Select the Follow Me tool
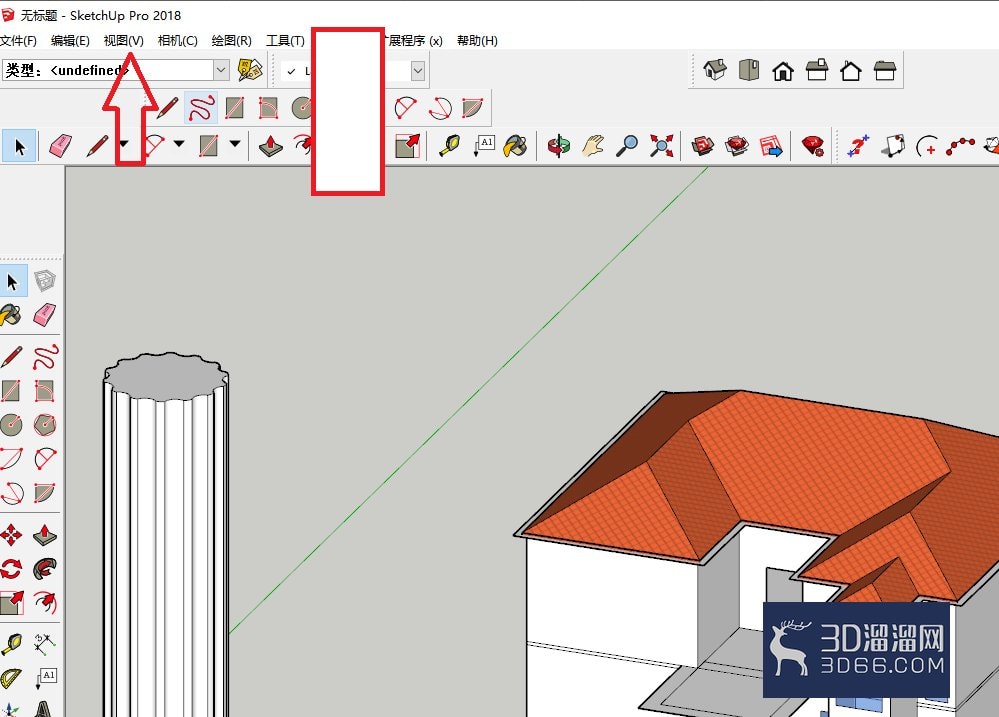Image resolution: width=999 pixels, height=717 pixels. (45, 569)
